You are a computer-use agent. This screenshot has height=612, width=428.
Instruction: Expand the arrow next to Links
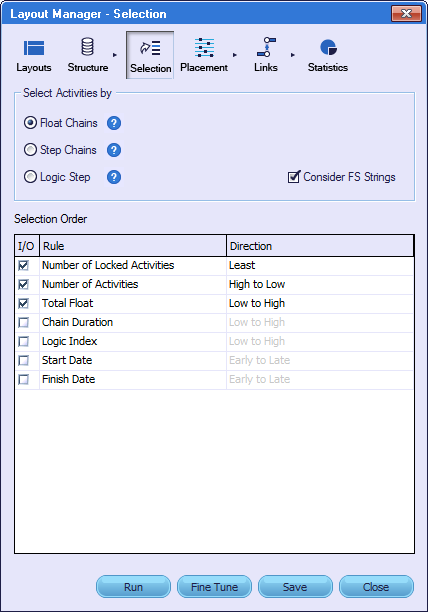tap(293, 55)
